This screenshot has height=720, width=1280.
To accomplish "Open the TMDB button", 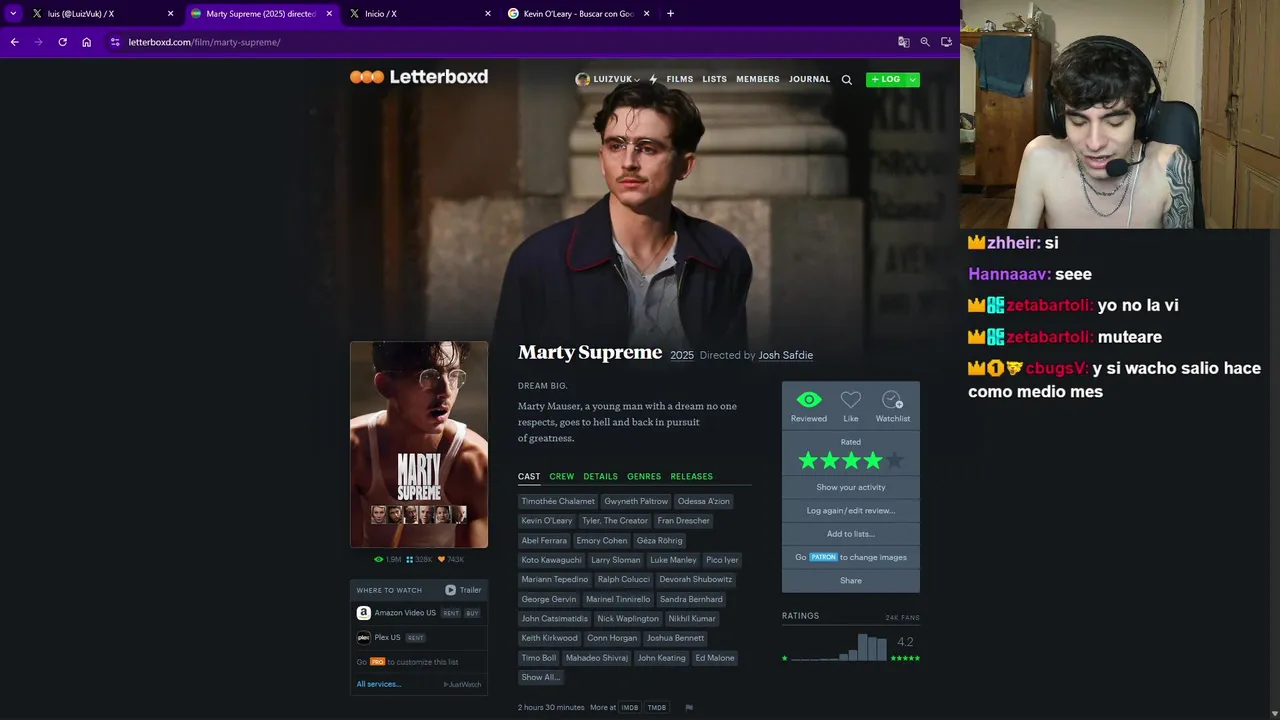I will (657, 708).
